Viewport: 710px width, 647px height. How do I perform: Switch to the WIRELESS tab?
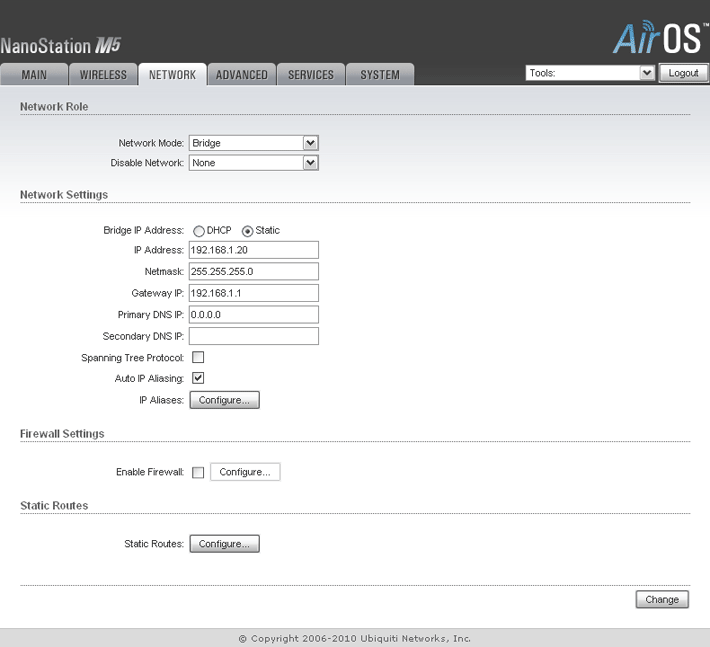(x=103, y=75)
